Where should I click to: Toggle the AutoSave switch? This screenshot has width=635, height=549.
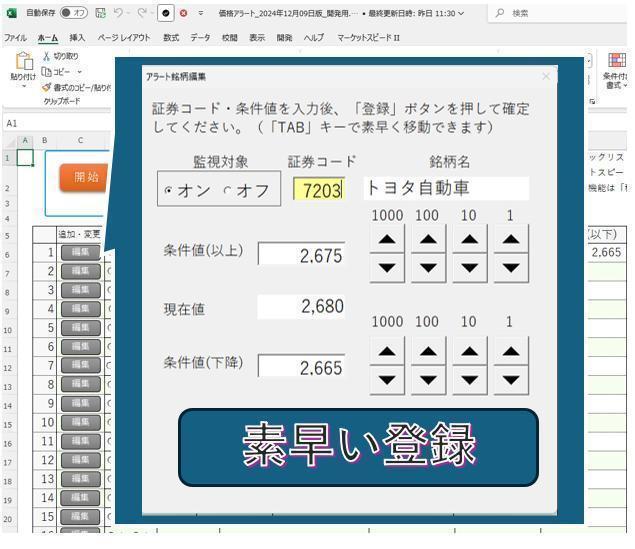coord(73,13)
